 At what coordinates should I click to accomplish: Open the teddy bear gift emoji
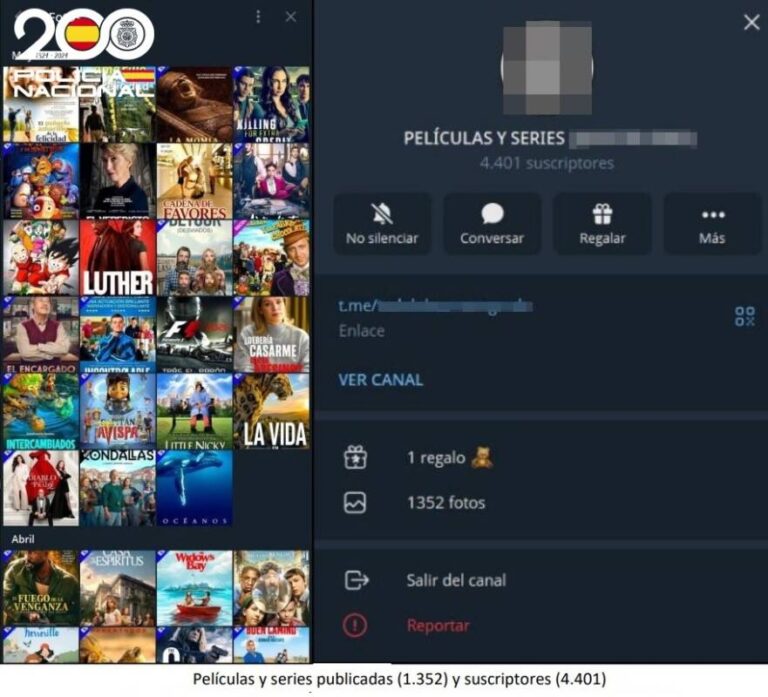tap(481, 457)
